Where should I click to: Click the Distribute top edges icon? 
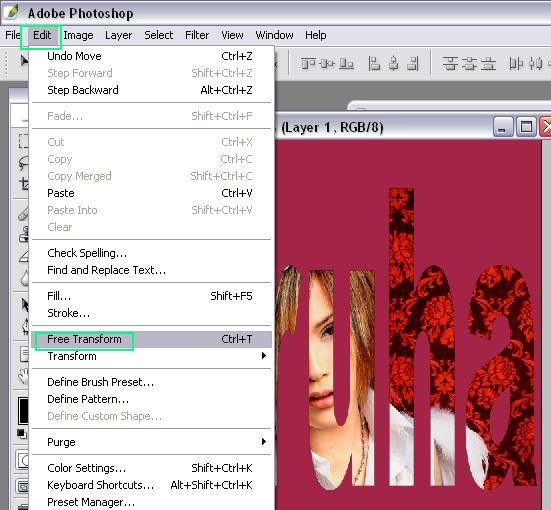(x=450, y=64)
